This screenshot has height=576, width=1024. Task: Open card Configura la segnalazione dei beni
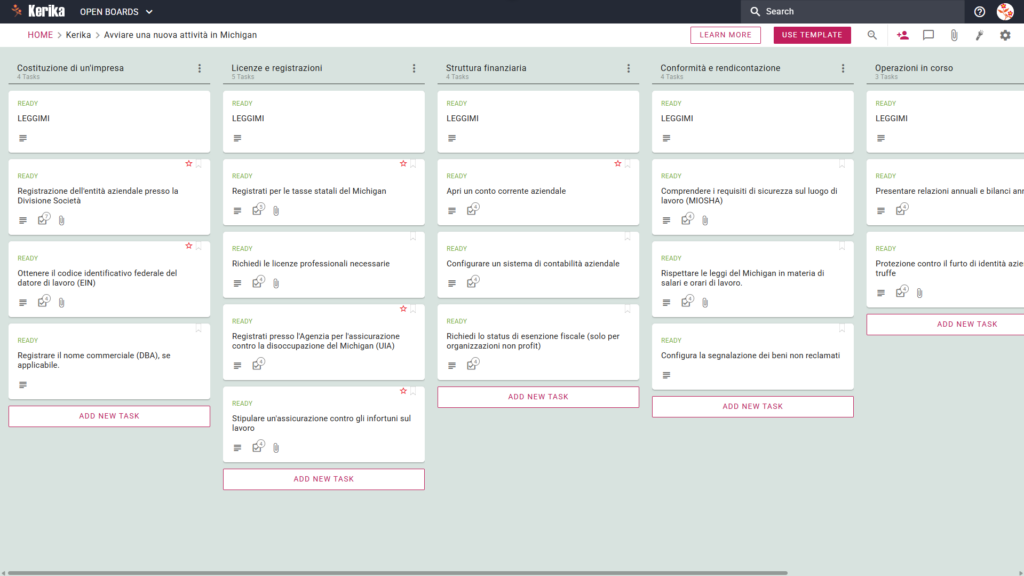pos(752,357)
